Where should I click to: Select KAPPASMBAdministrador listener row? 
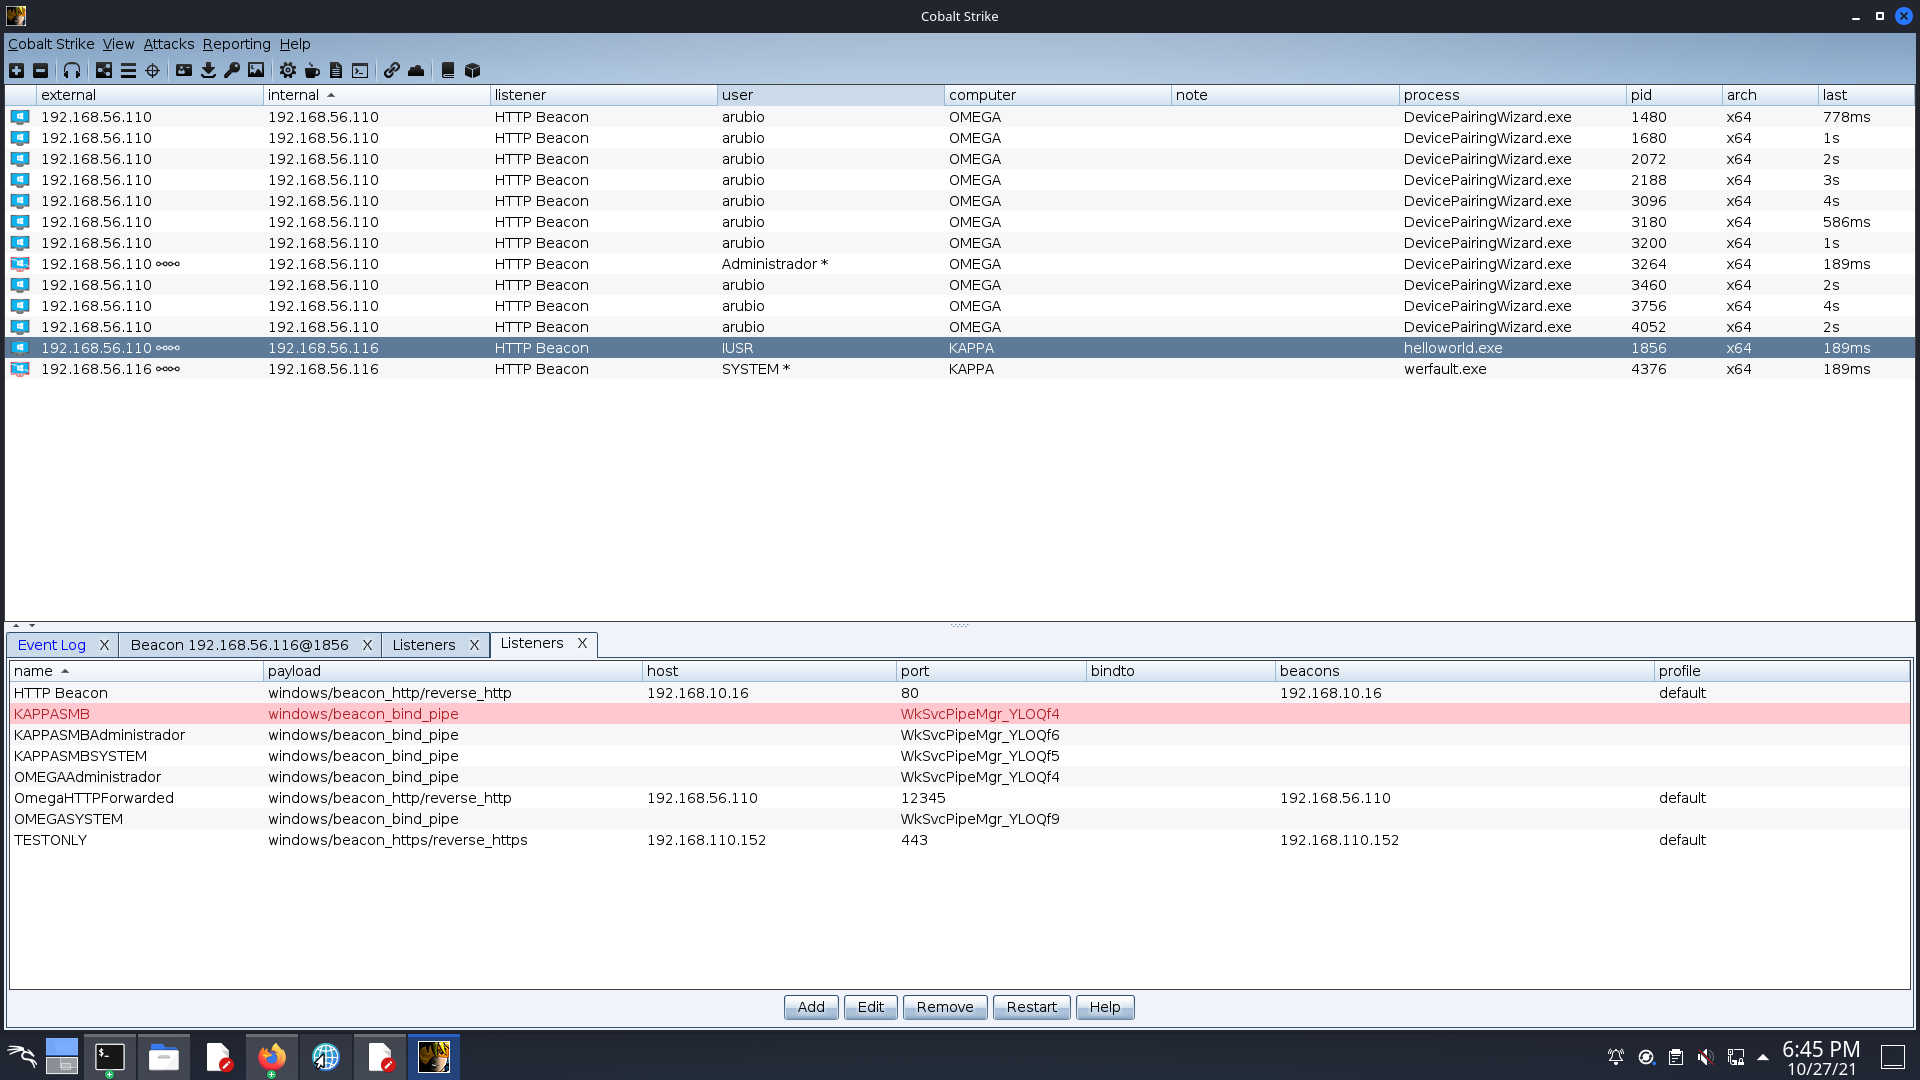click(960, 735)
